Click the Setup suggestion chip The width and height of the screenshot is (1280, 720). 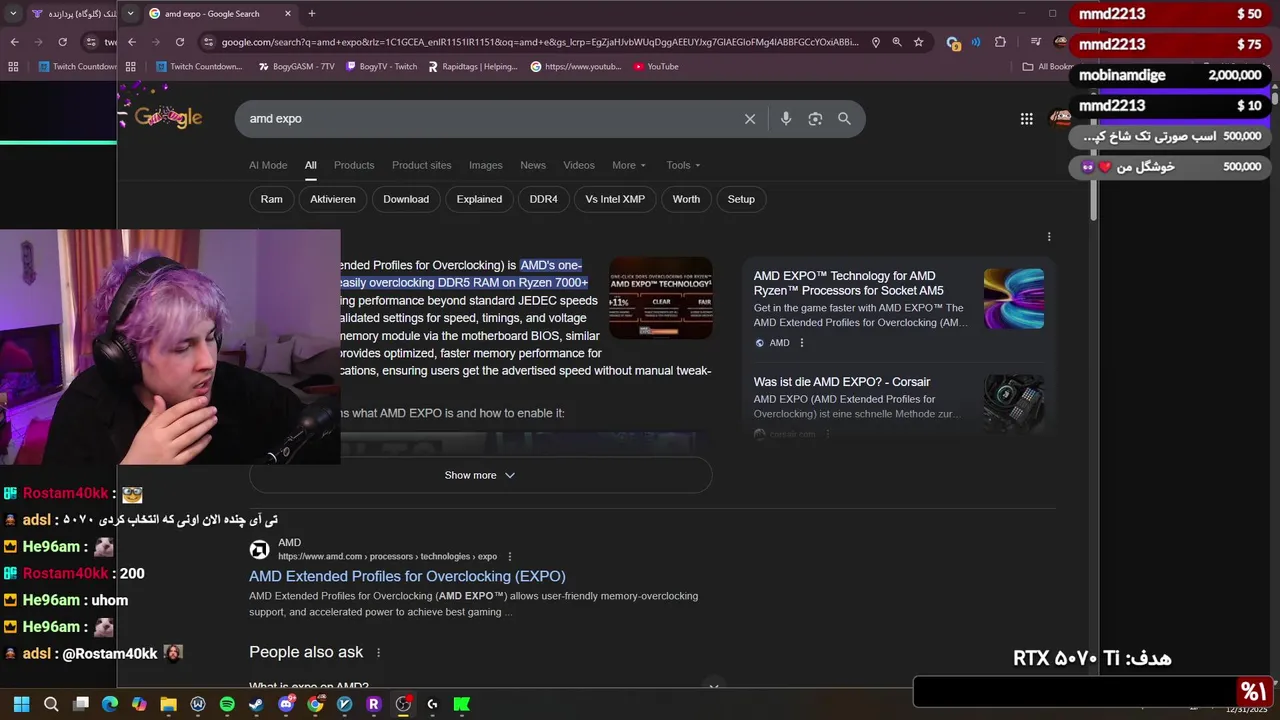tap(741, 199)
